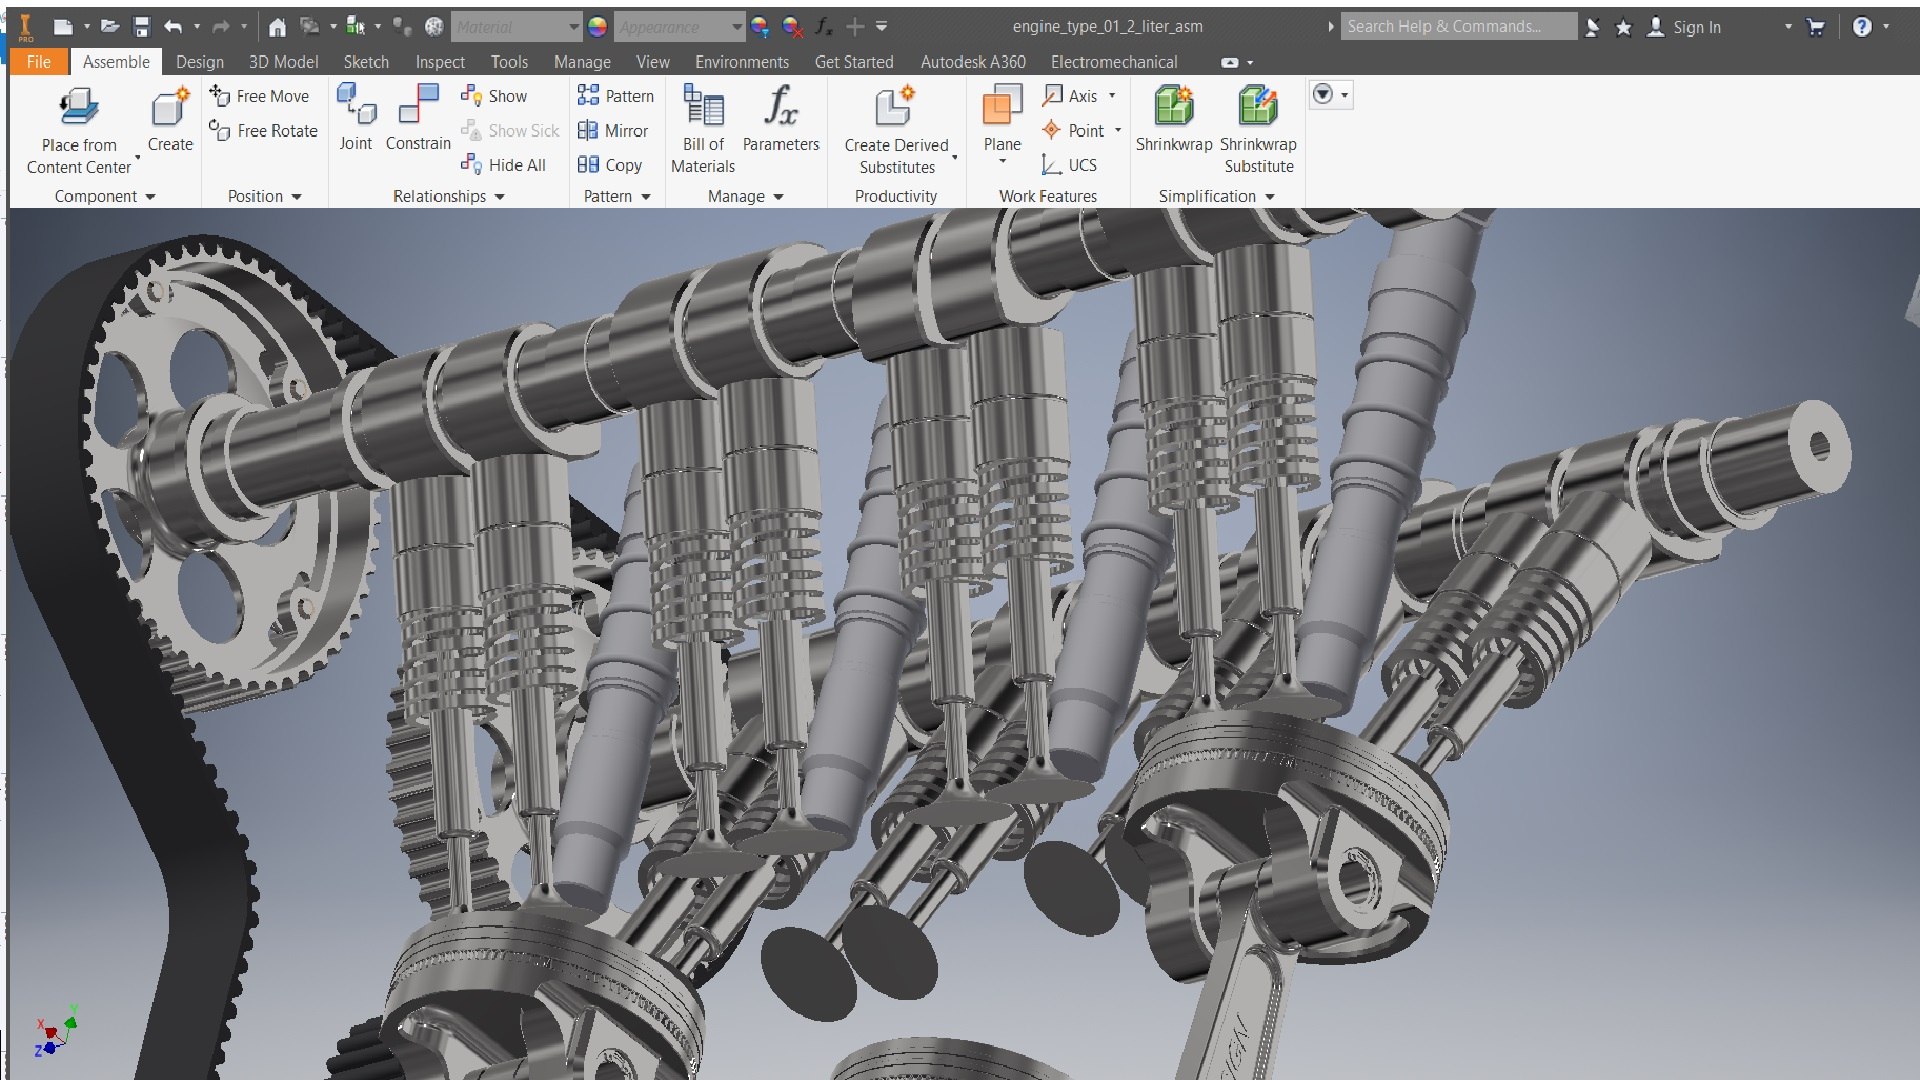
Task: Click the Joint tool
Action: 355,120
